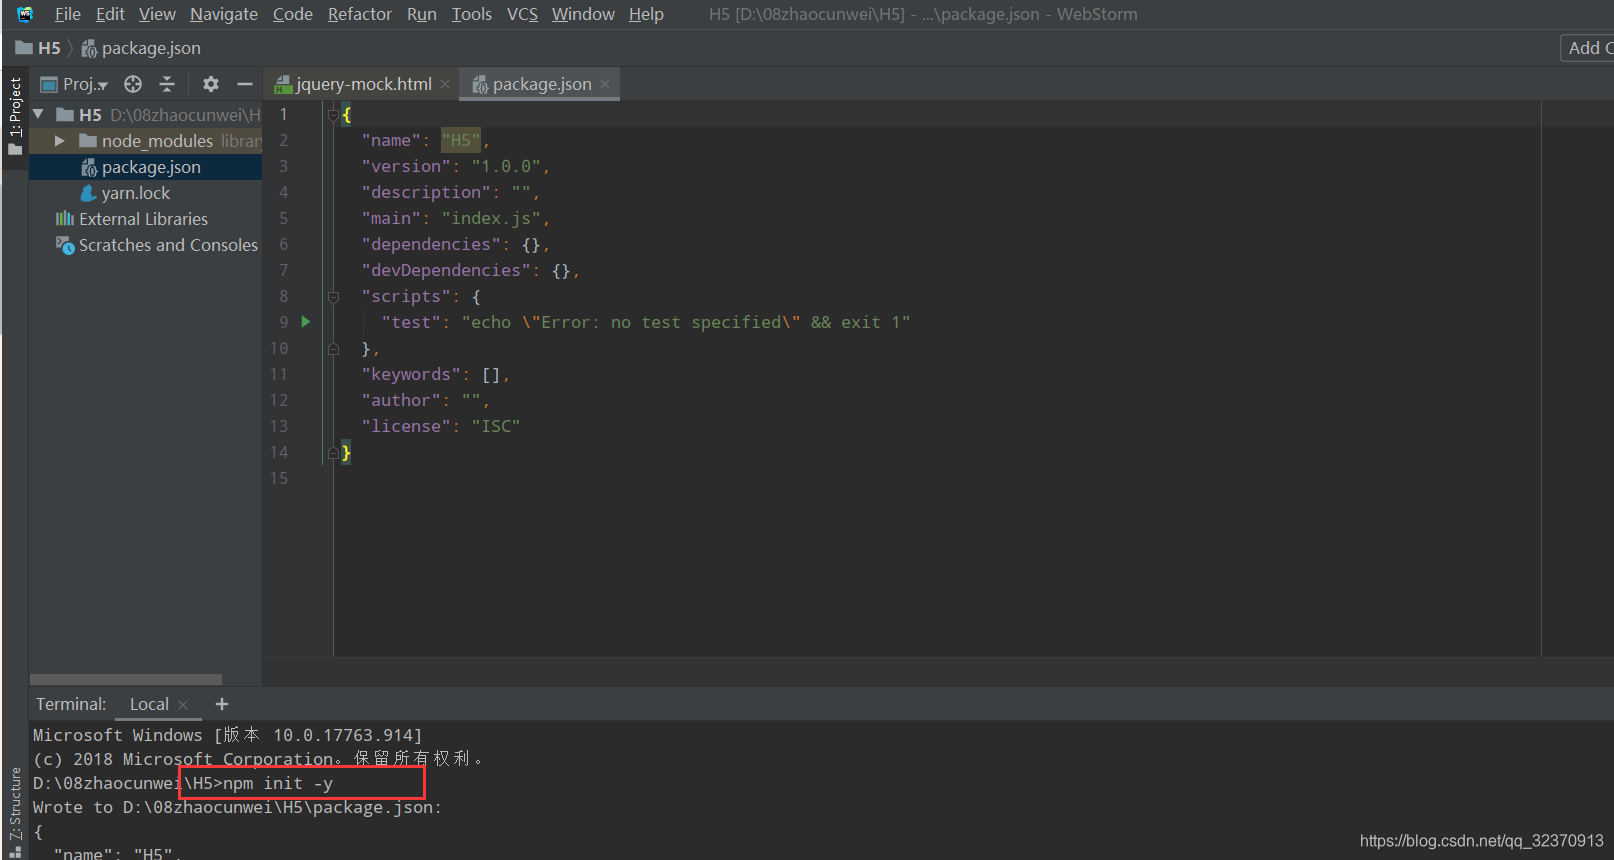1614x860 pixels.
Task: Click the H5 breadcrumb in navigation bar
Action: [38, 48]
